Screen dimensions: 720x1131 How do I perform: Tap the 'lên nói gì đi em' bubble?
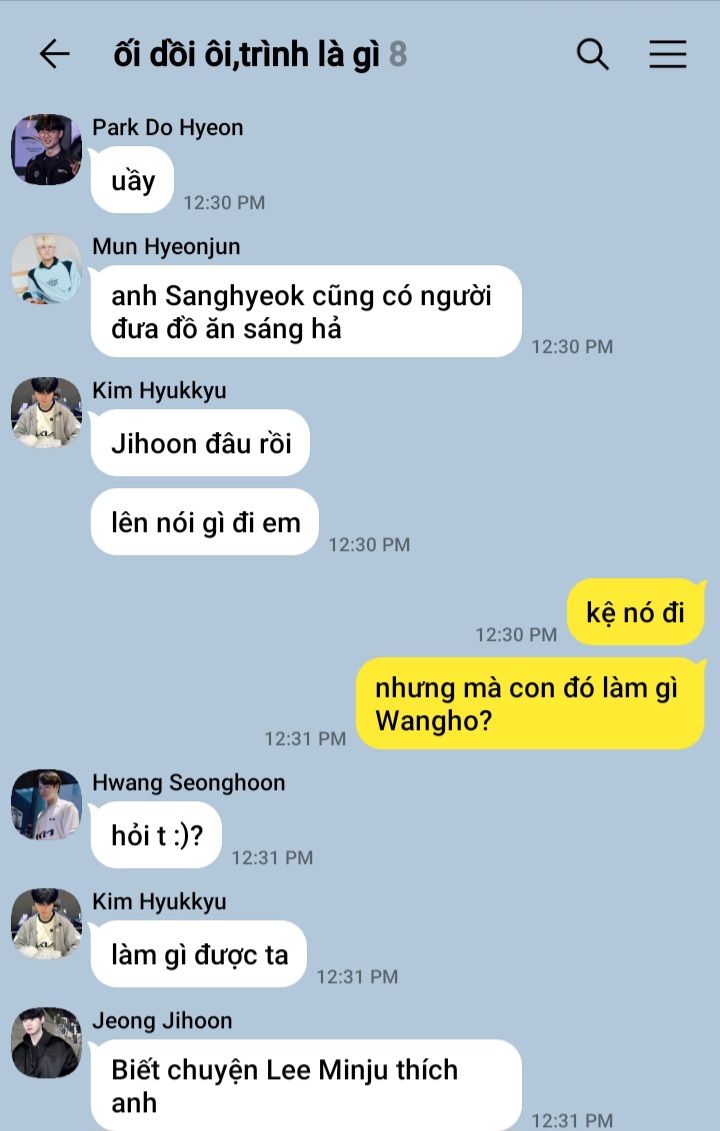click(x=205, y=522)
